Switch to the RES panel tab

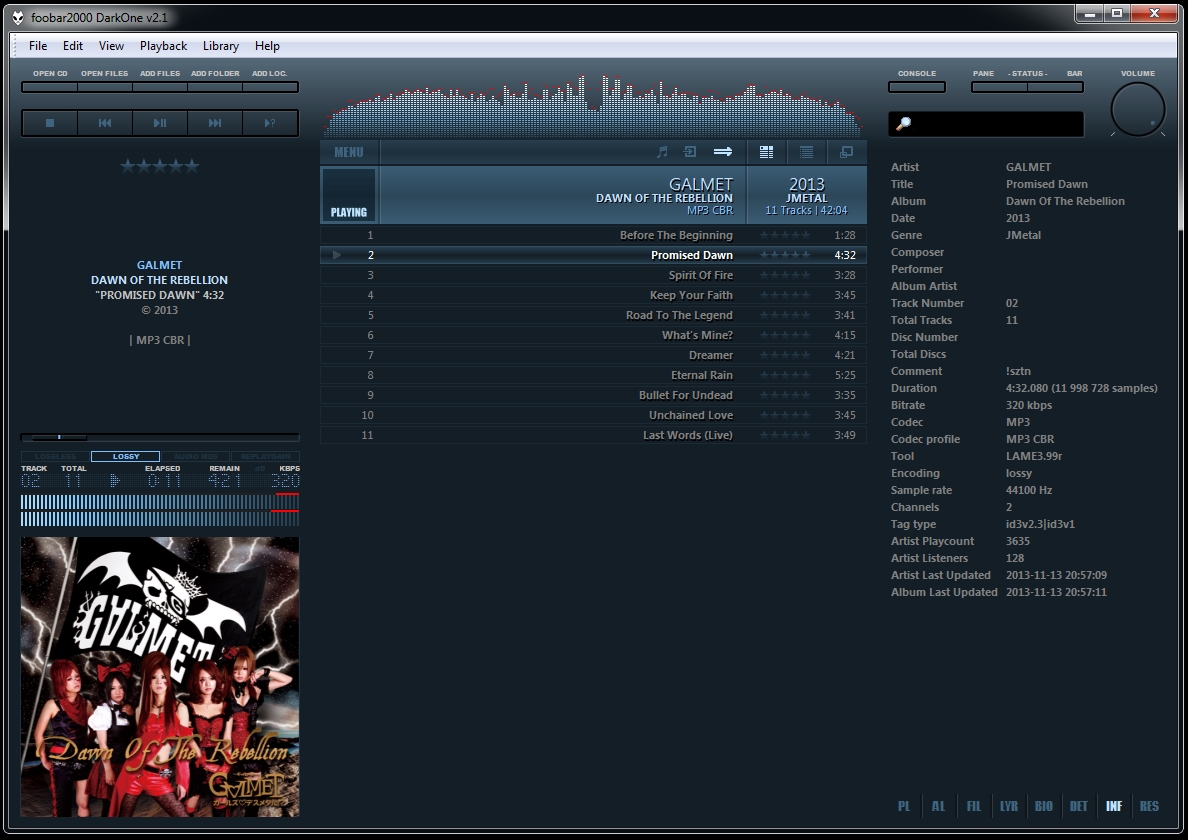point(1149,806)
